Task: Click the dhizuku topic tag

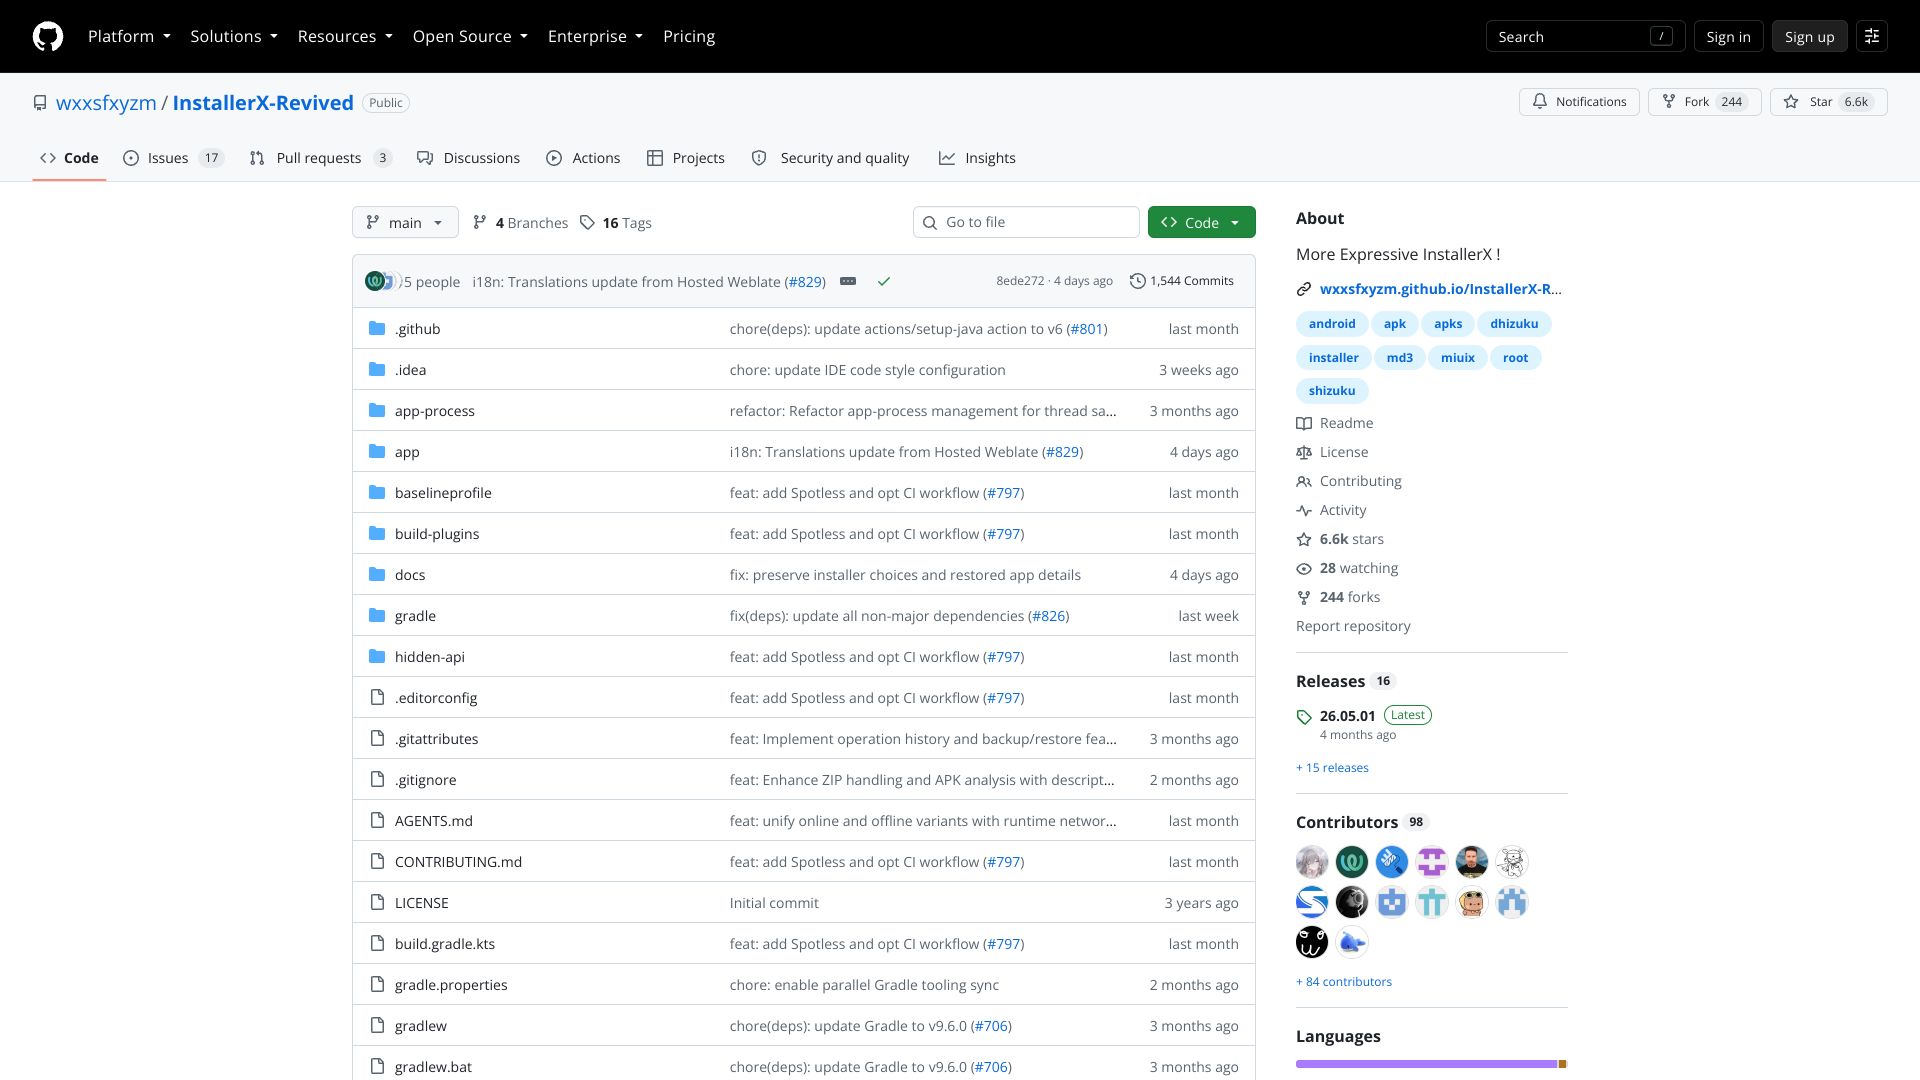Action: point(1514,324)
